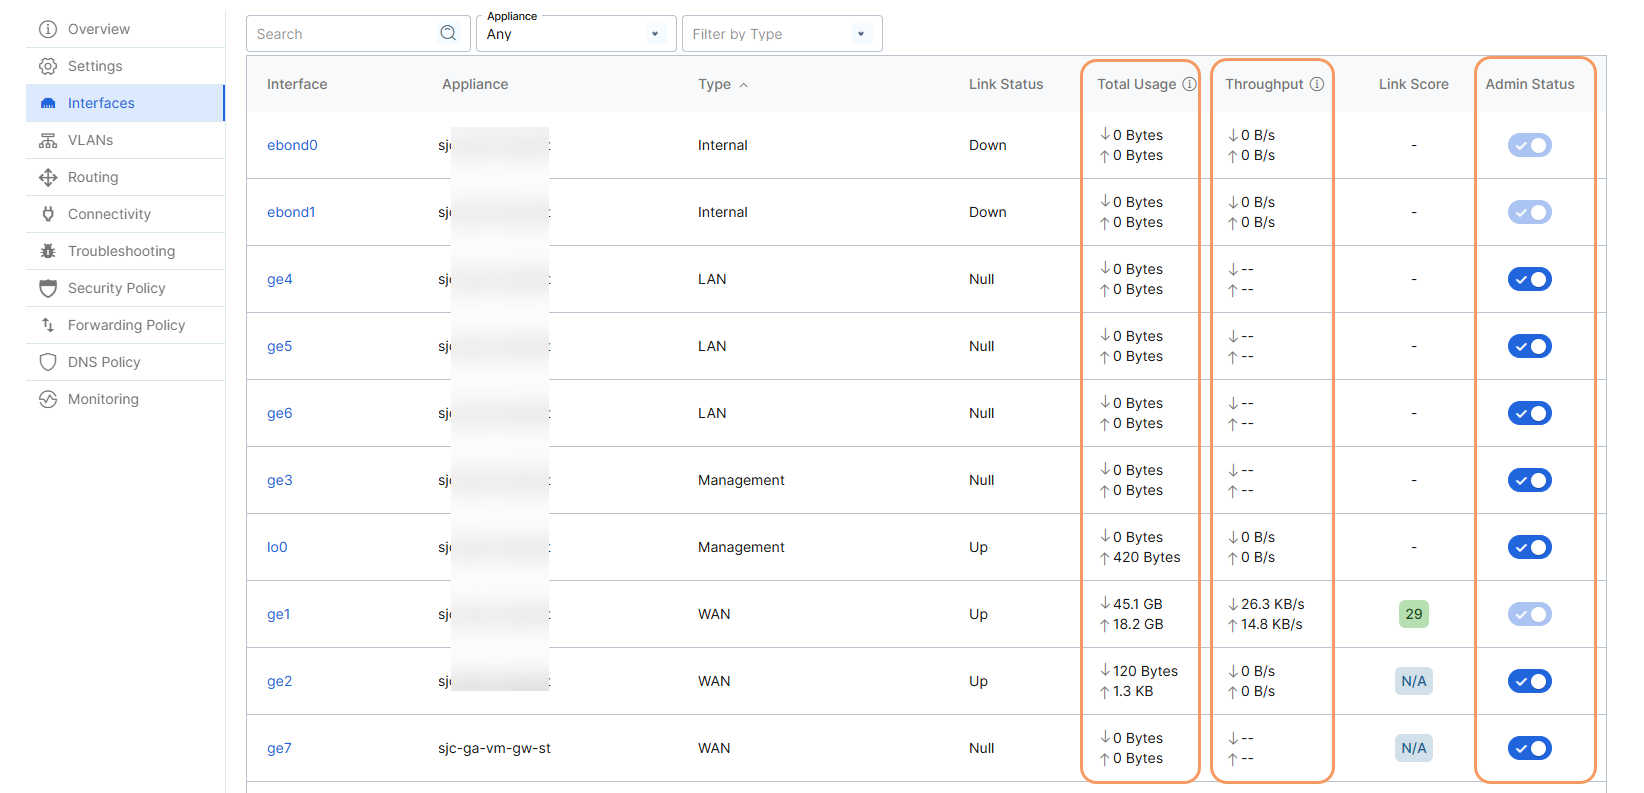Click the Interfaces sidebar icon

pos(48,103)
